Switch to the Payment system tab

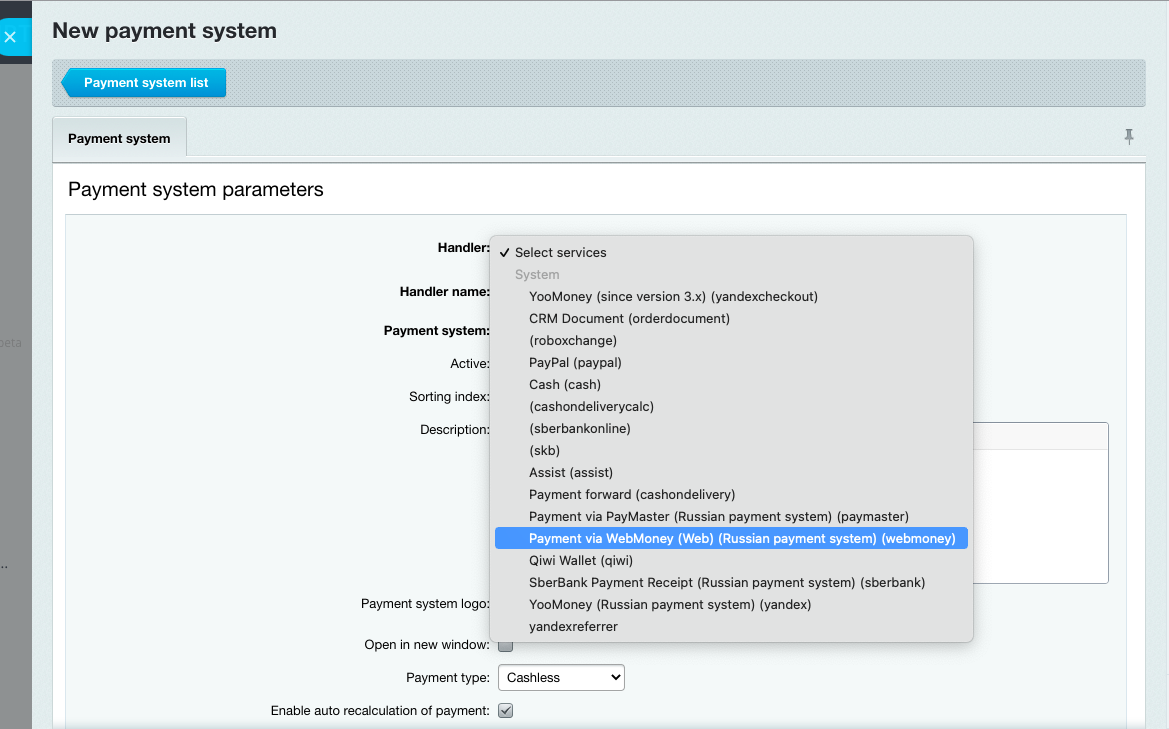(x=119, y=138)
